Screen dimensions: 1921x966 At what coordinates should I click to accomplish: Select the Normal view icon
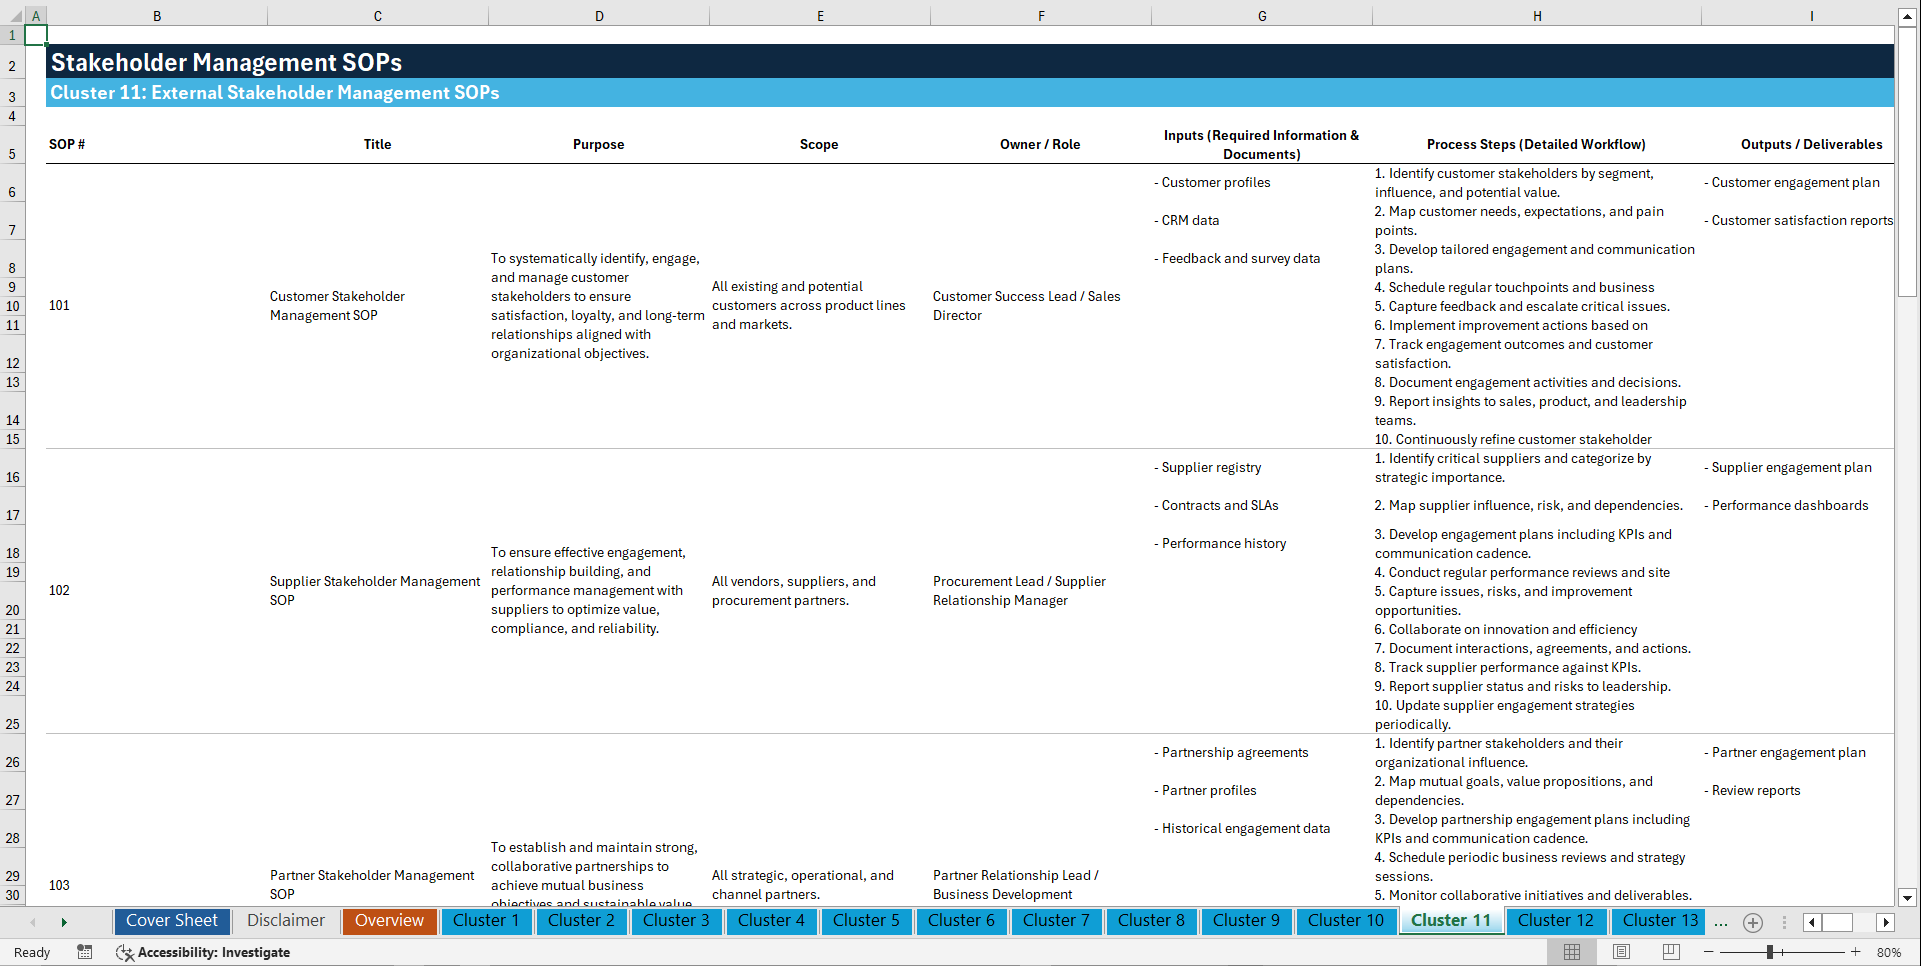coord(1571,952)
